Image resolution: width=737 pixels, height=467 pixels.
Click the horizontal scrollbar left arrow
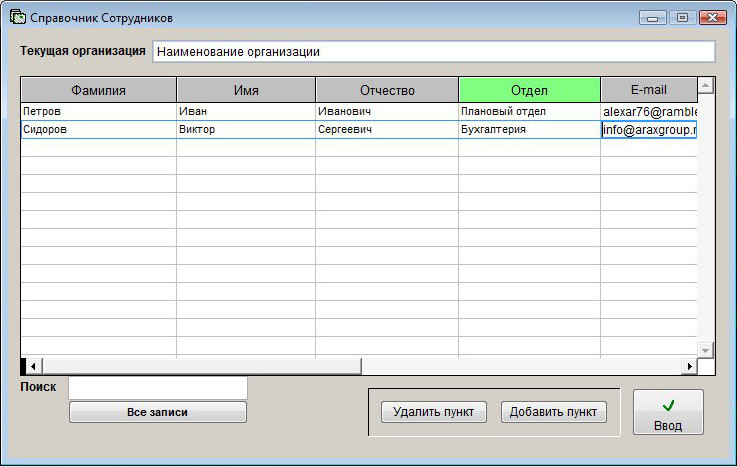point(33,366)
